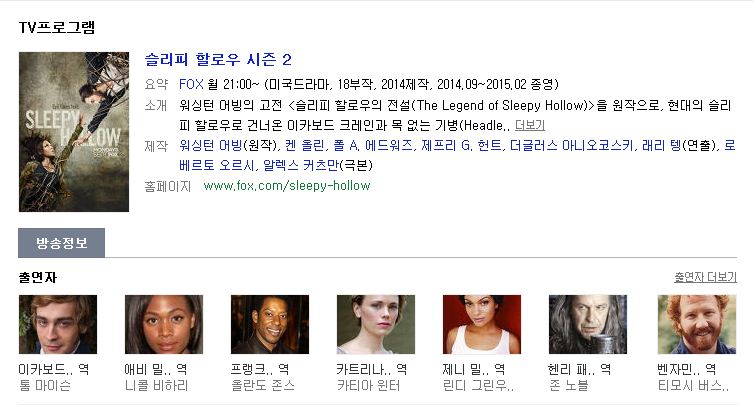Visit www.fox.com/sleepy-hollow homepage link
The height and width of the screenshot is (407, 753).
coord(287,186)
